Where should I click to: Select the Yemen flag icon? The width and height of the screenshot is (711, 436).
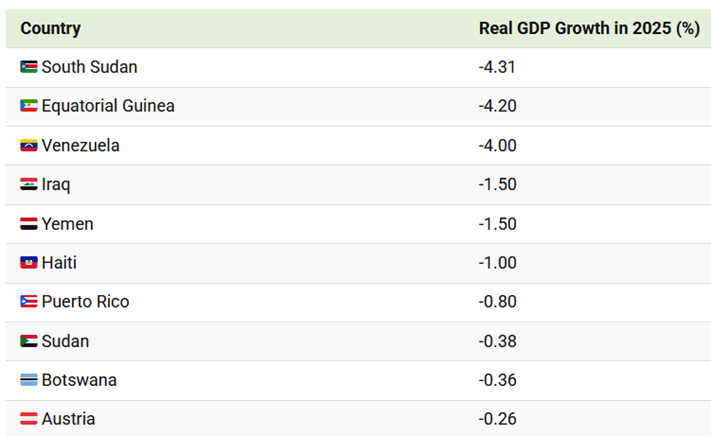pyautogui.click(x=29, y=224)
